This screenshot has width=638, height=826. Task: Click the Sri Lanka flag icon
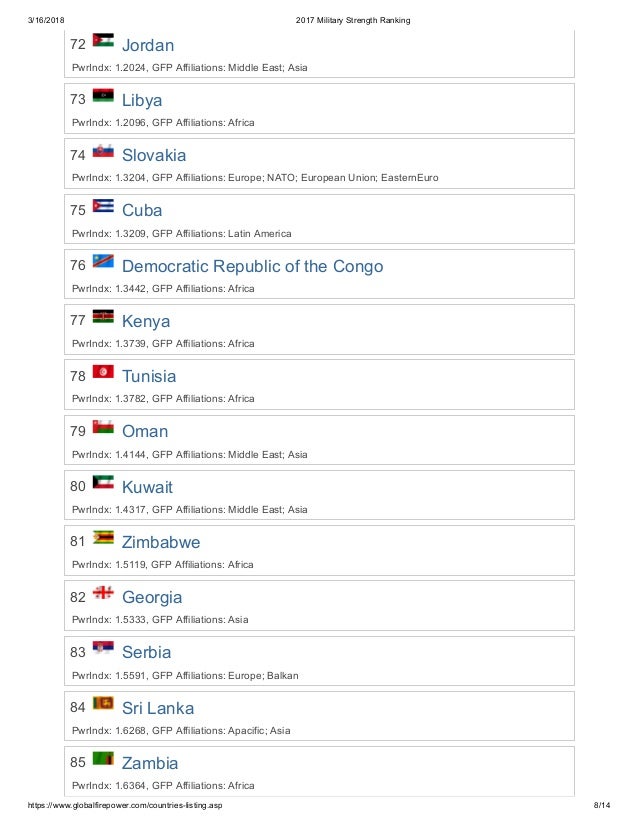103,703
